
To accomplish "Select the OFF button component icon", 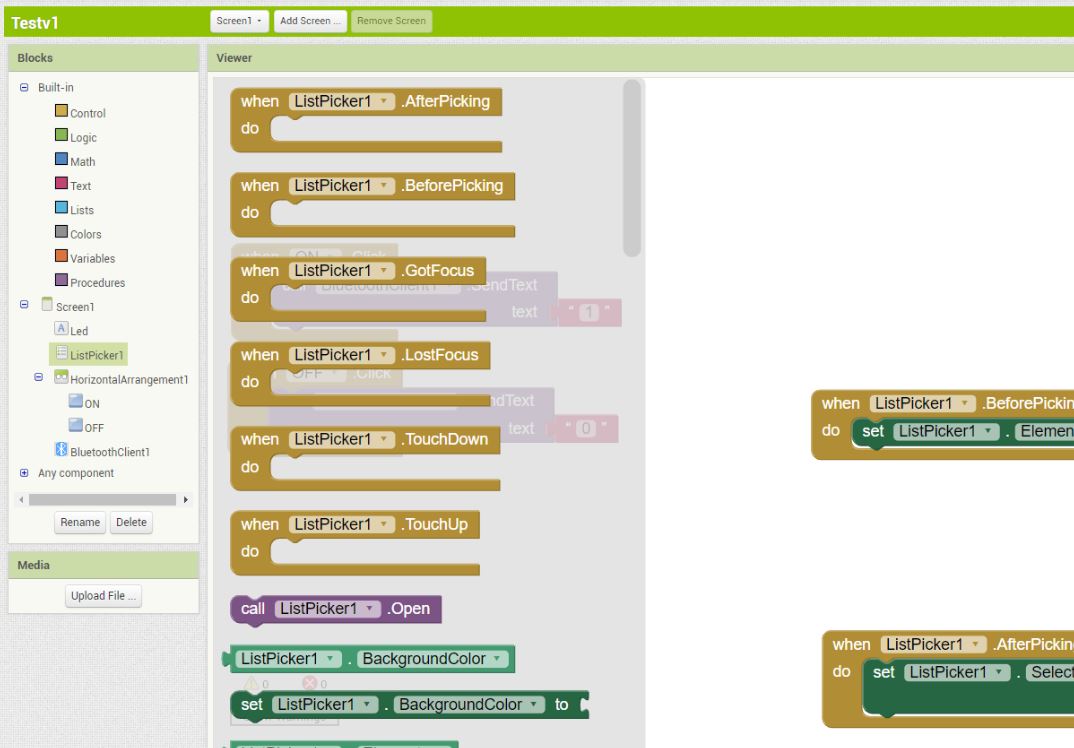I will coord(76,425).
